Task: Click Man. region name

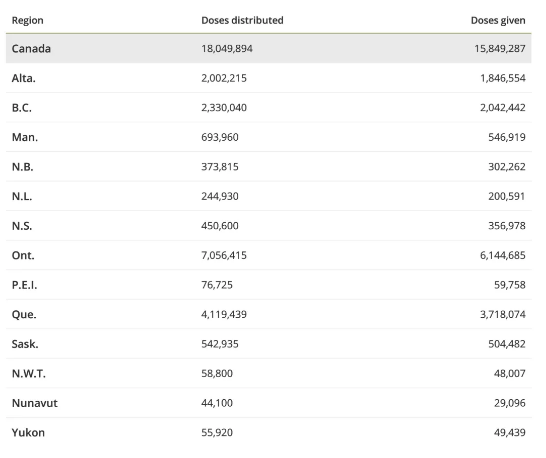Action: tap(25, 137)
